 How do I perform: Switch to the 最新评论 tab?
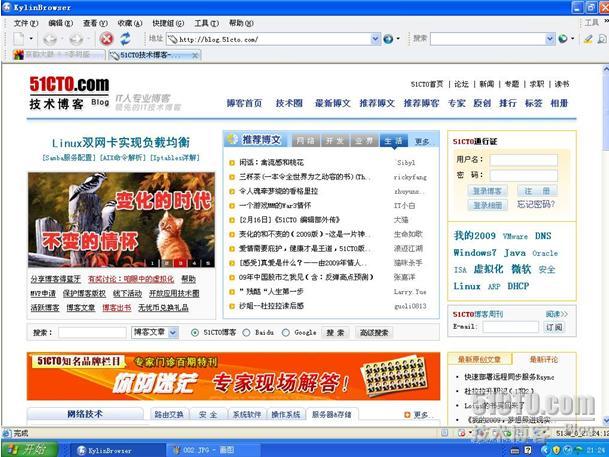544,359
